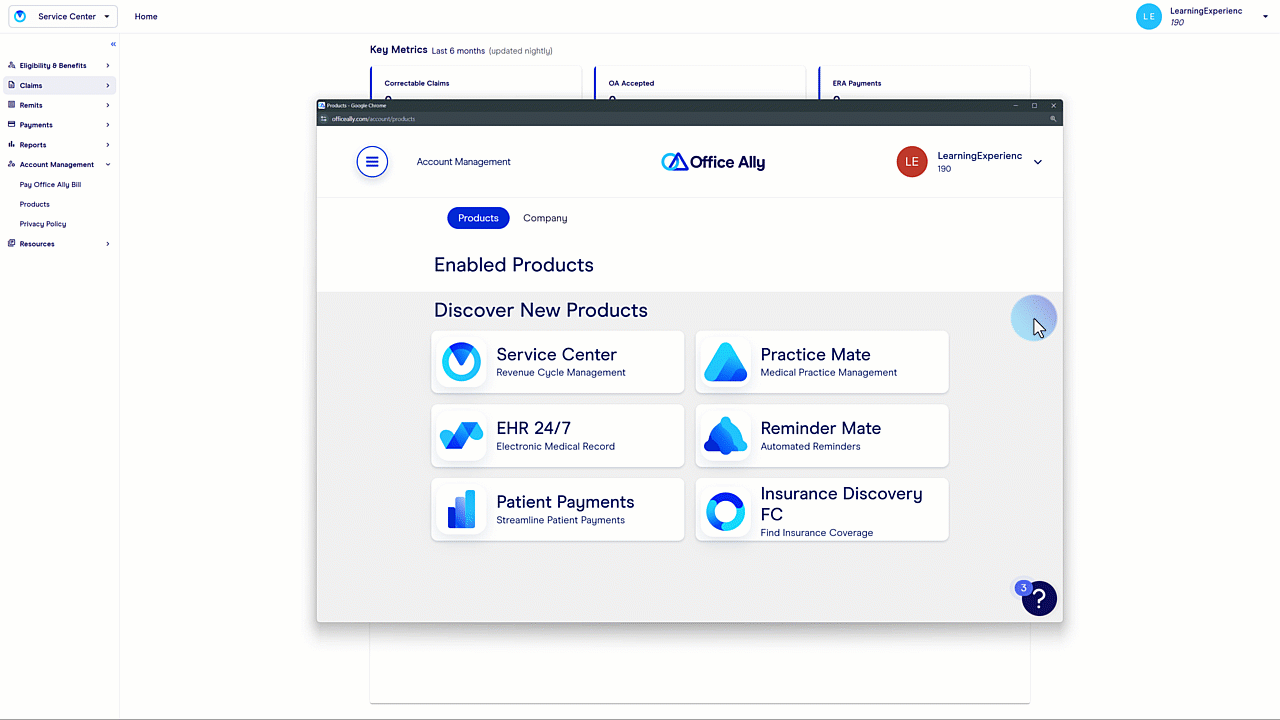Click the blue LE avatar in the main window
Image resolution: width=1280 pixels, height=720 pixels.
click(1149, 16)
